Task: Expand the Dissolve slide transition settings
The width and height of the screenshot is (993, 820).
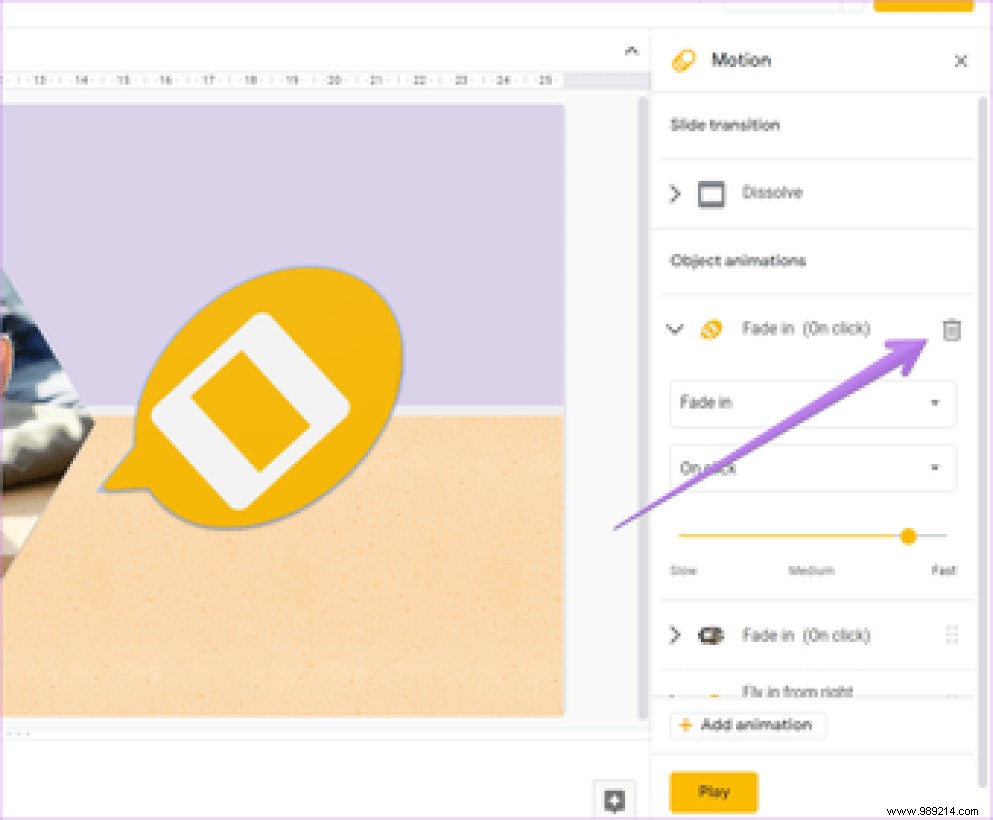Action: pyautogui.click(x=675, y=193)
